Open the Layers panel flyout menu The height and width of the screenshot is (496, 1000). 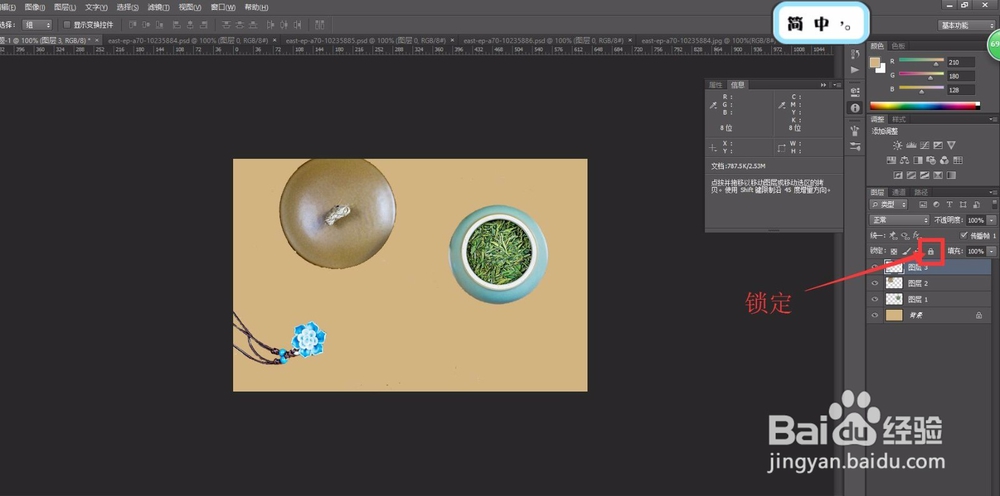pos(994,192)
